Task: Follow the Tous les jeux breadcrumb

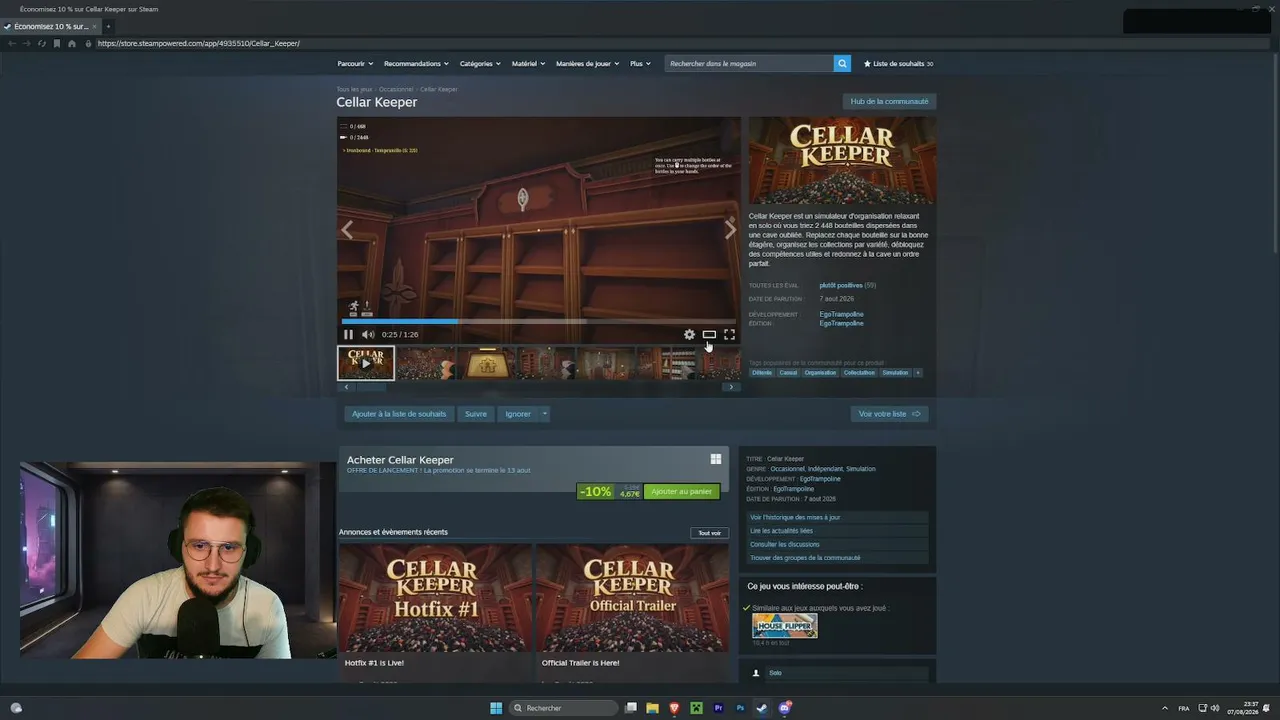Action: point(354,89)
